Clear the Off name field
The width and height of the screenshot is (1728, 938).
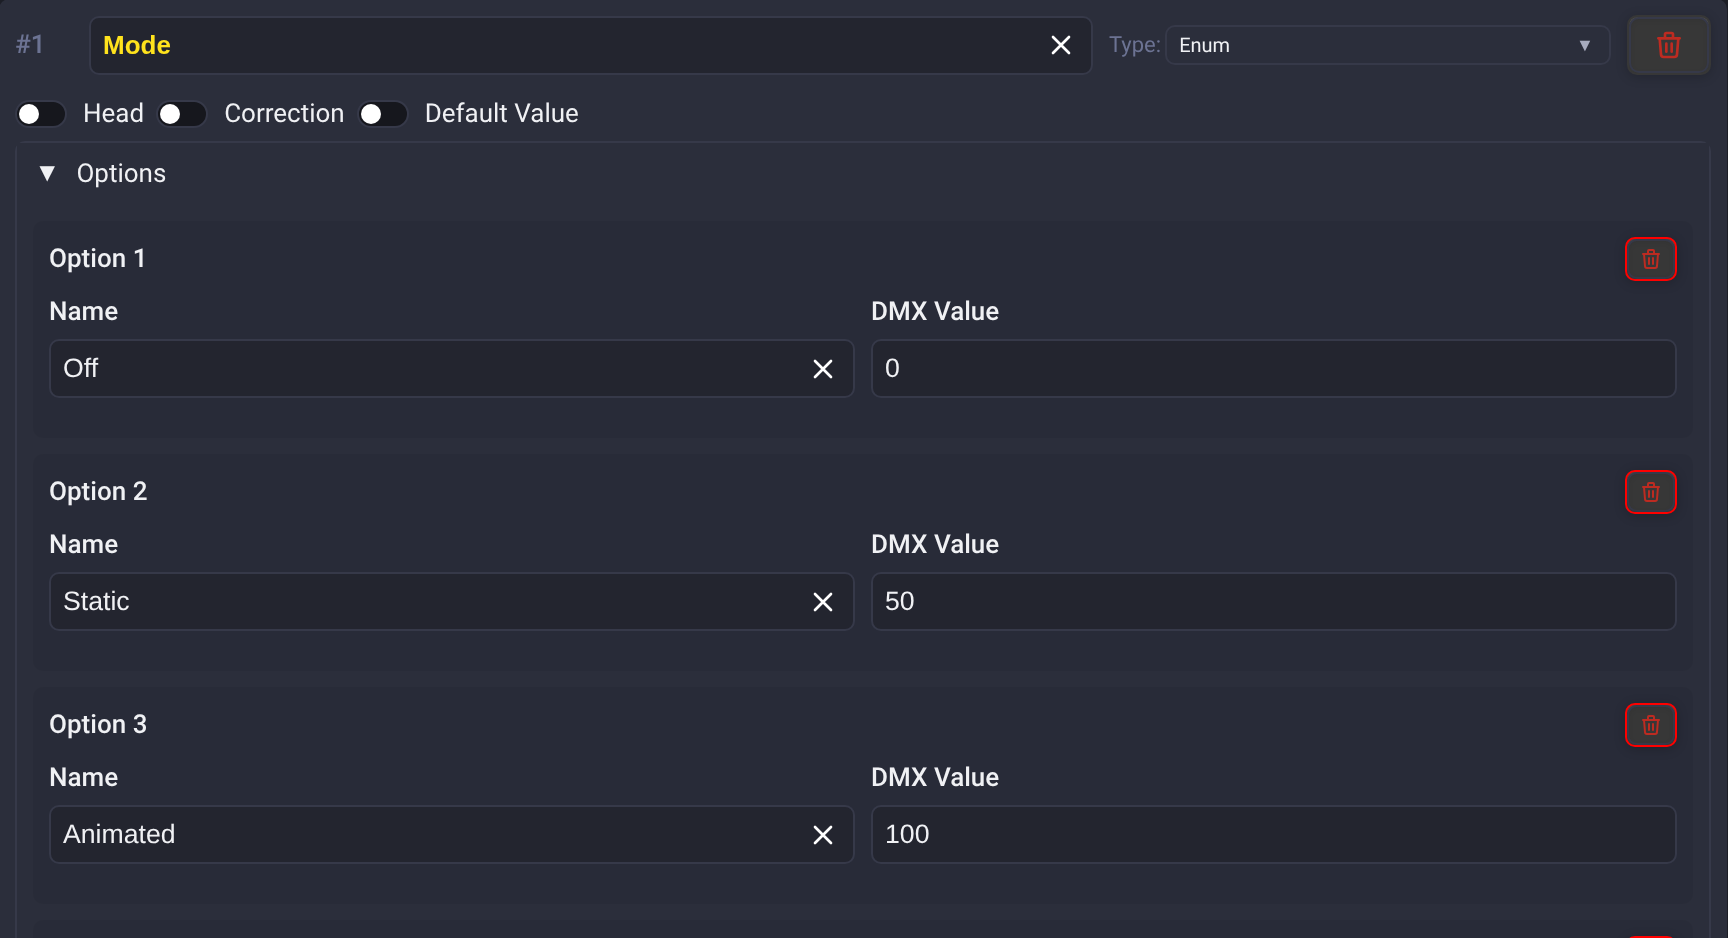(823, 369)
